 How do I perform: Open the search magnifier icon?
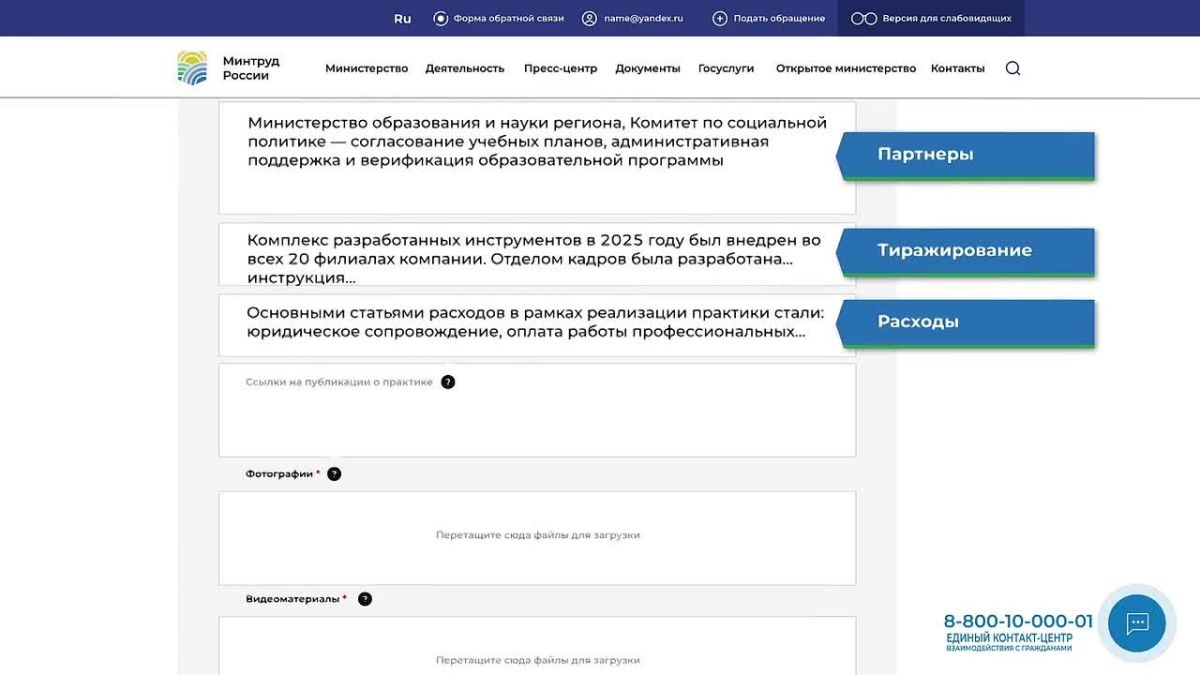[x=1013, y=68]
